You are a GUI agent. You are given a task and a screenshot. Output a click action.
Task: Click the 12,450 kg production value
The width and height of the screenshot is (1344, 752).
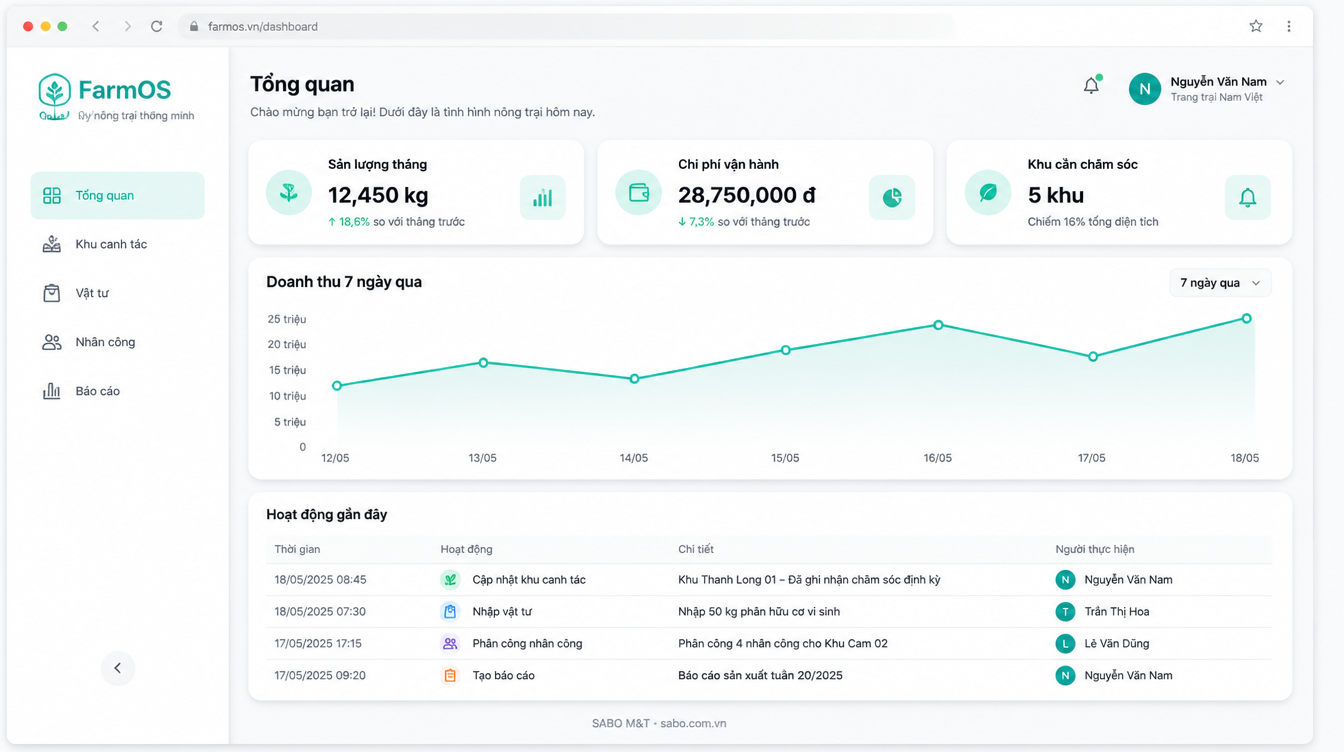pyautogui.click(x=378, y=195)
